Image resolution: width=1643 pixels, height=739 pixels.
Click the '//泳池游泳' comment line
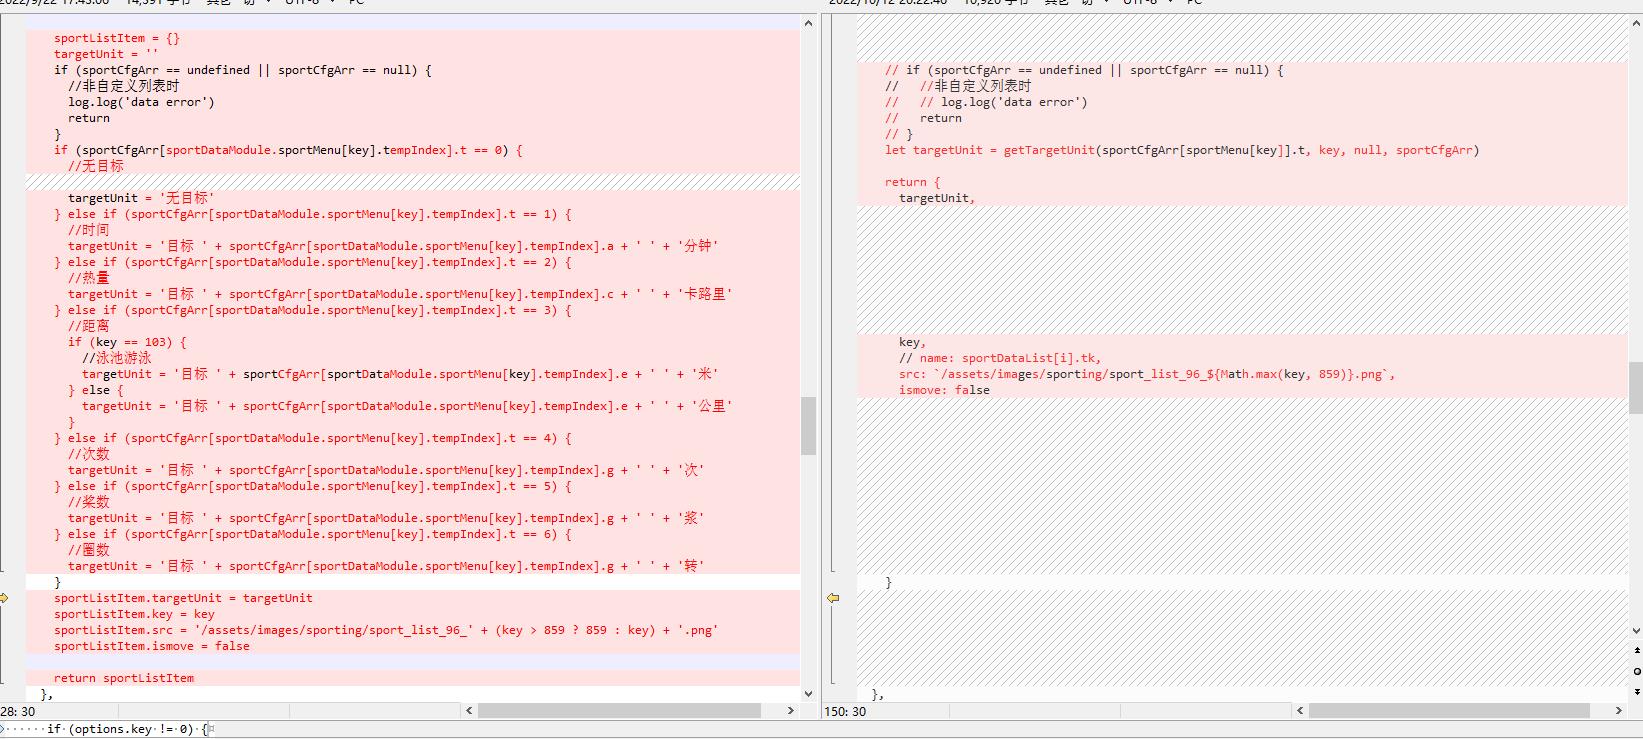click(117, 358)
